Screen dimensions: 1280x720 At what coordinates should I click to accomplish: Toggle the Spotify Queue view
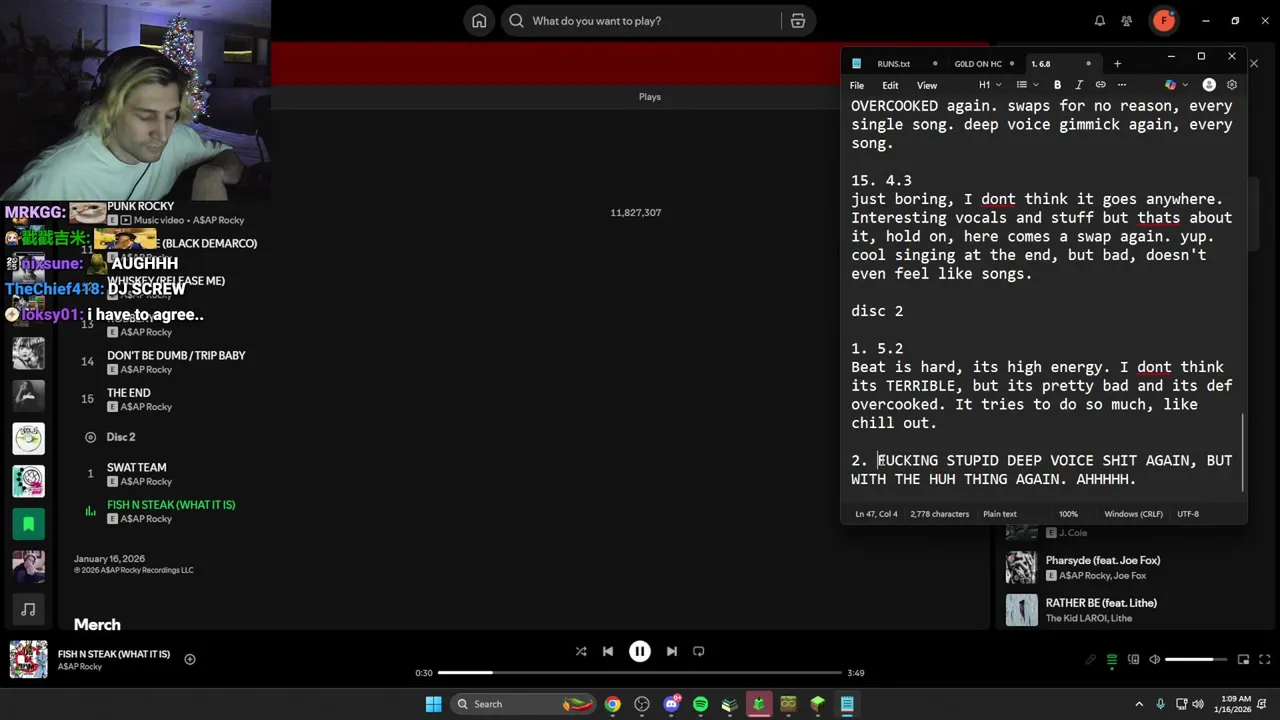click(1112, 659)
